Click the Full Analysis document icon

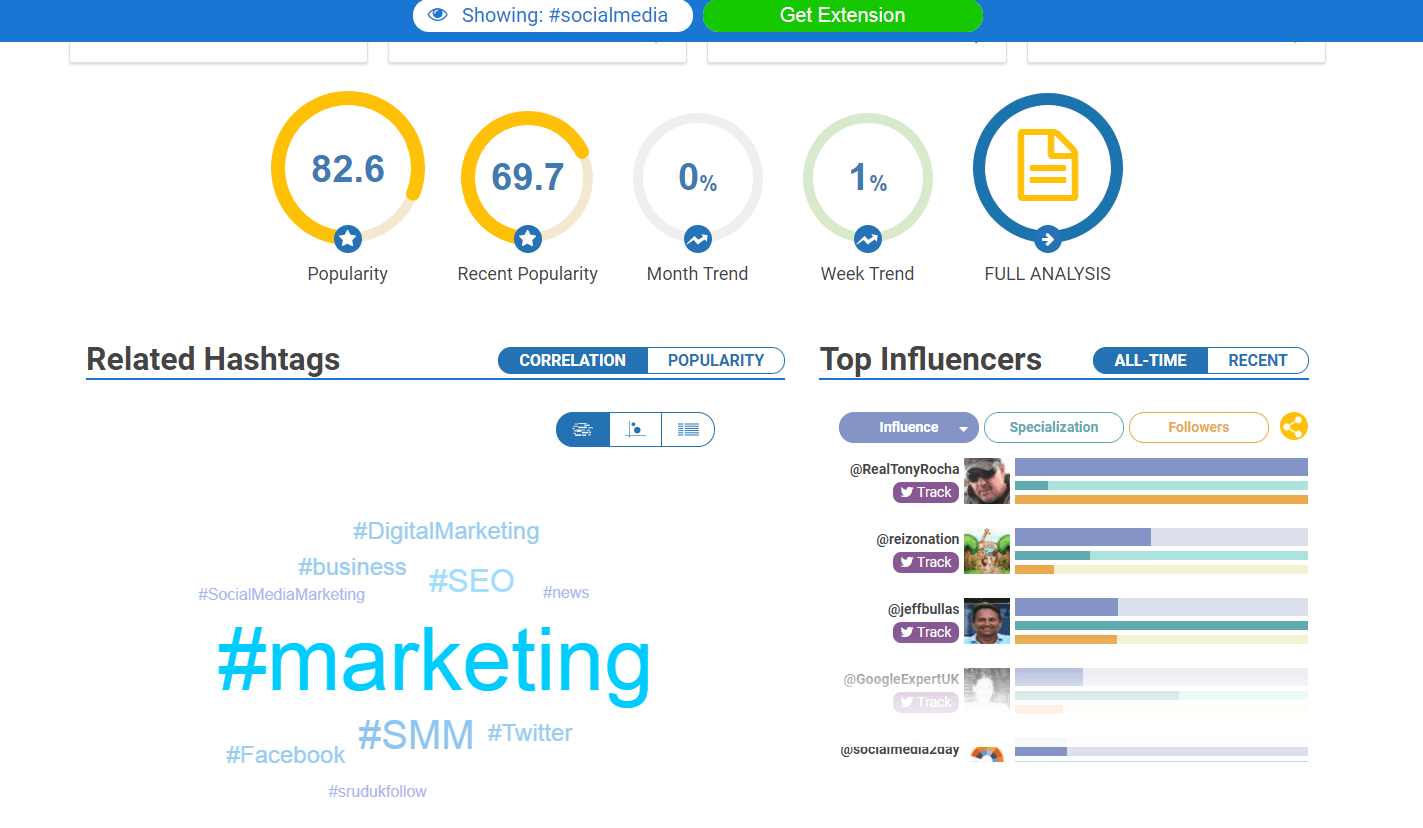[x=1047, y=167]
